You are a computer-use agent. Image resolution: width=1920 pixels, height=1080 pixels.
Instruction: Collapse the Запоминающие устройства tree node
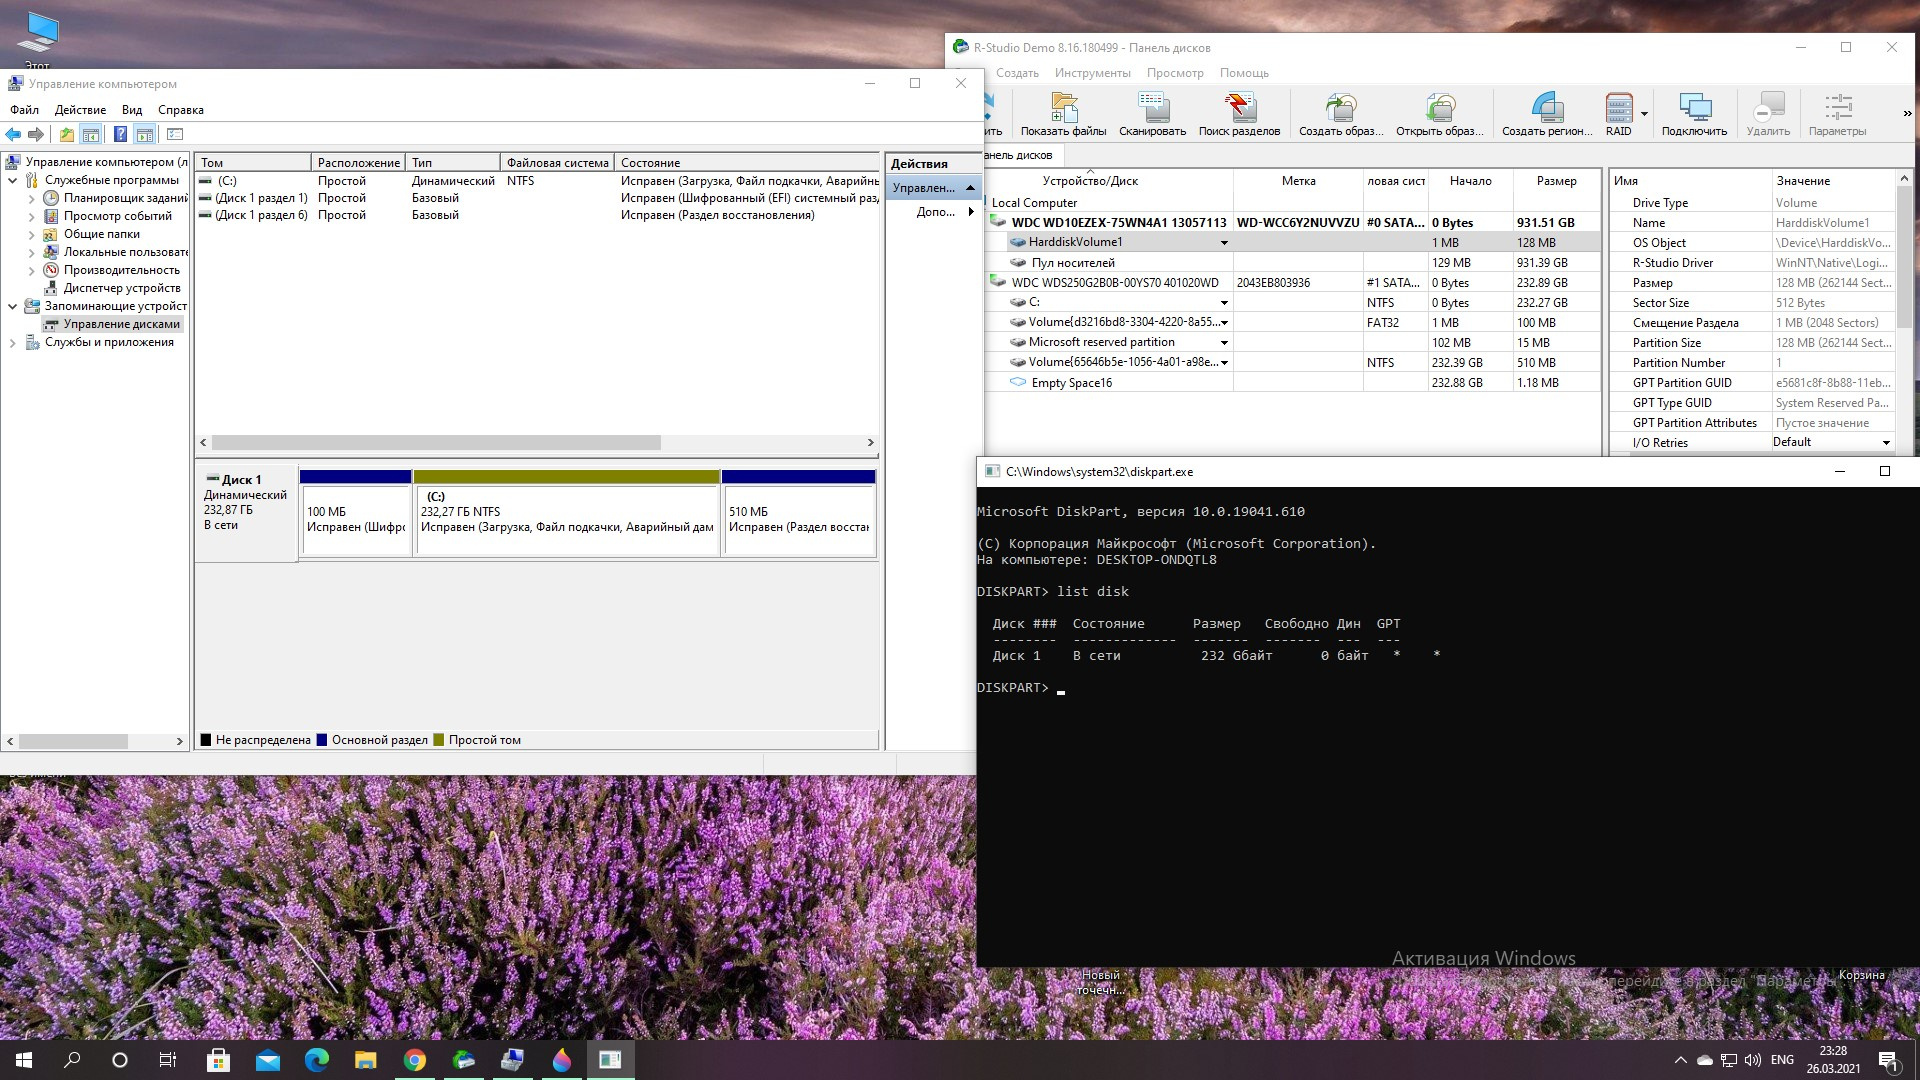click(13, 307)
